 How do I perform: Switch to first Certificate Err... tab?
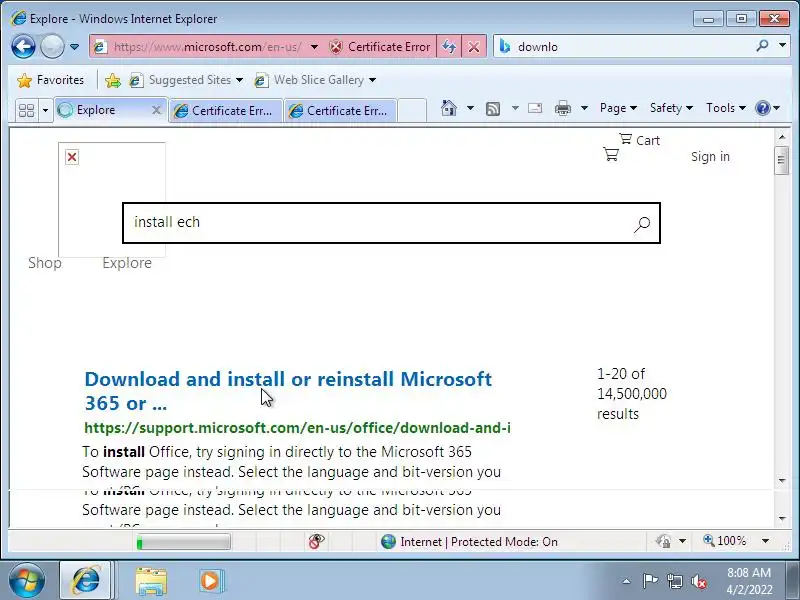click(226, 110)
